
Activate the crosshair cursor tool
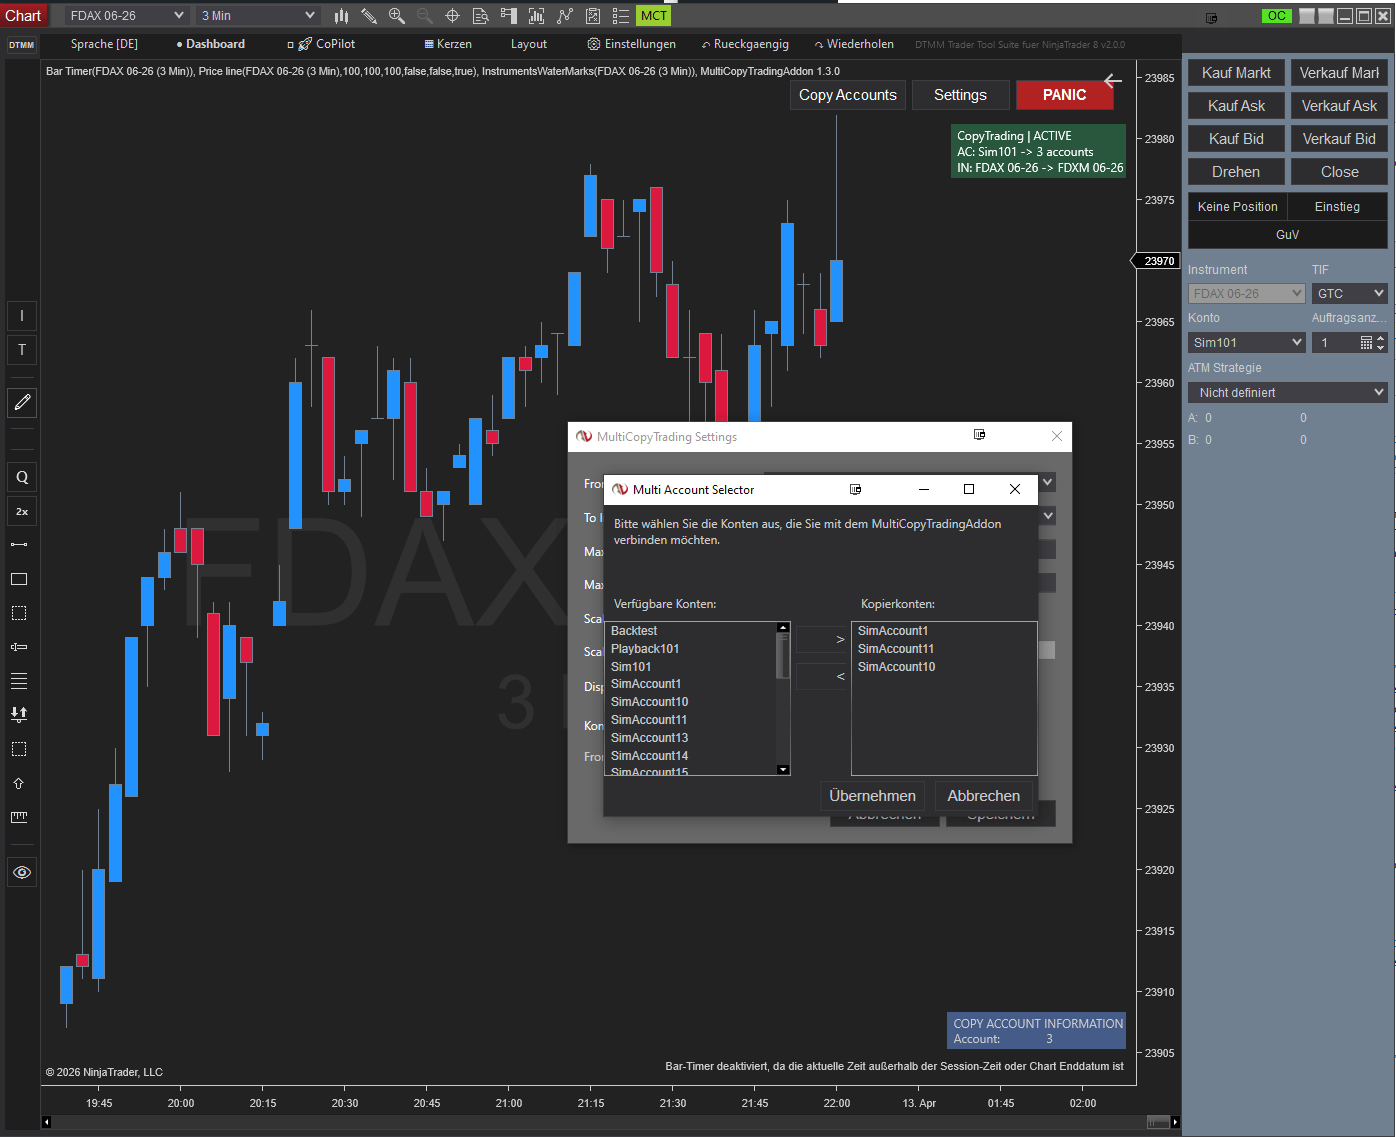pyautogui.click(x=452, y=15)
